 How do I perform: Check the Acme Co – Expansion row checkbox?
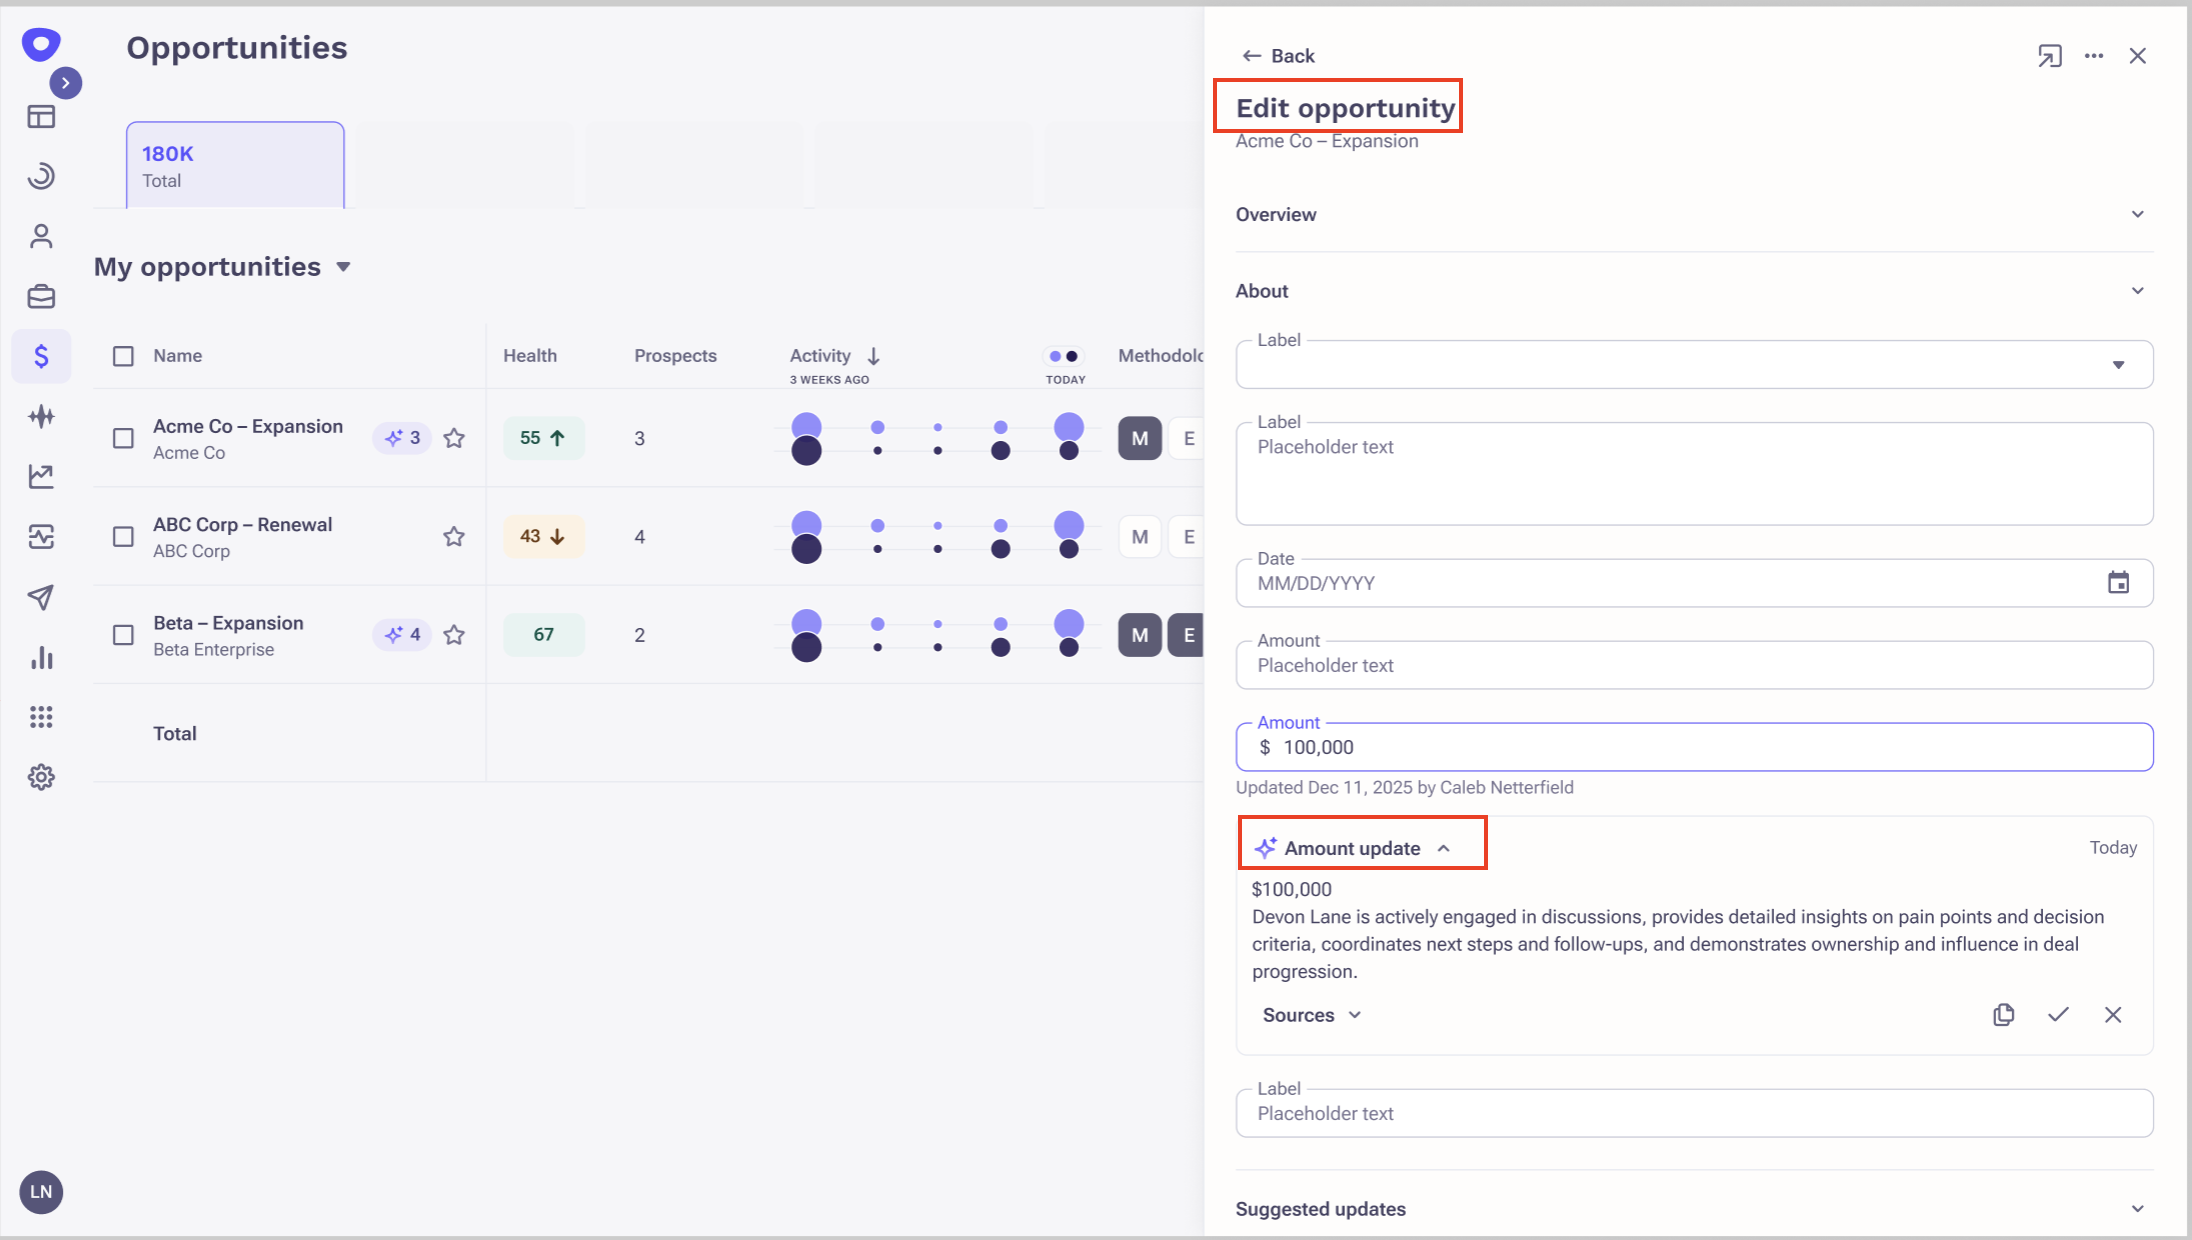[x=123, y=438]
